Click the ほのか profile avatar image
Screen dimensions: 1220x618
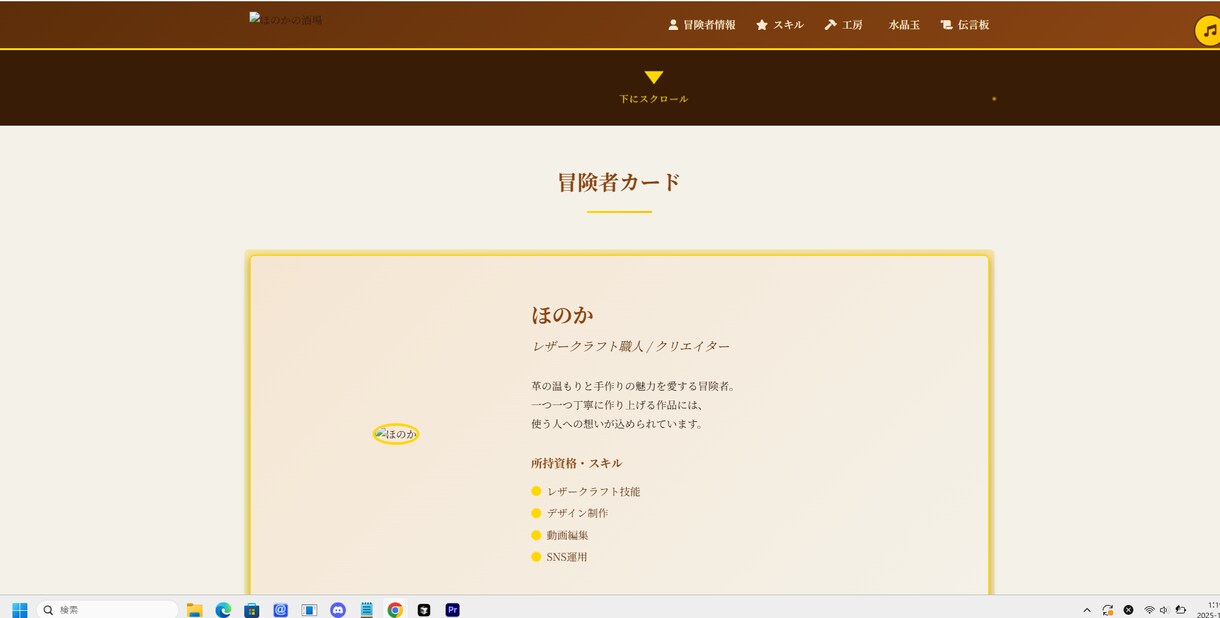coord(396,434)
